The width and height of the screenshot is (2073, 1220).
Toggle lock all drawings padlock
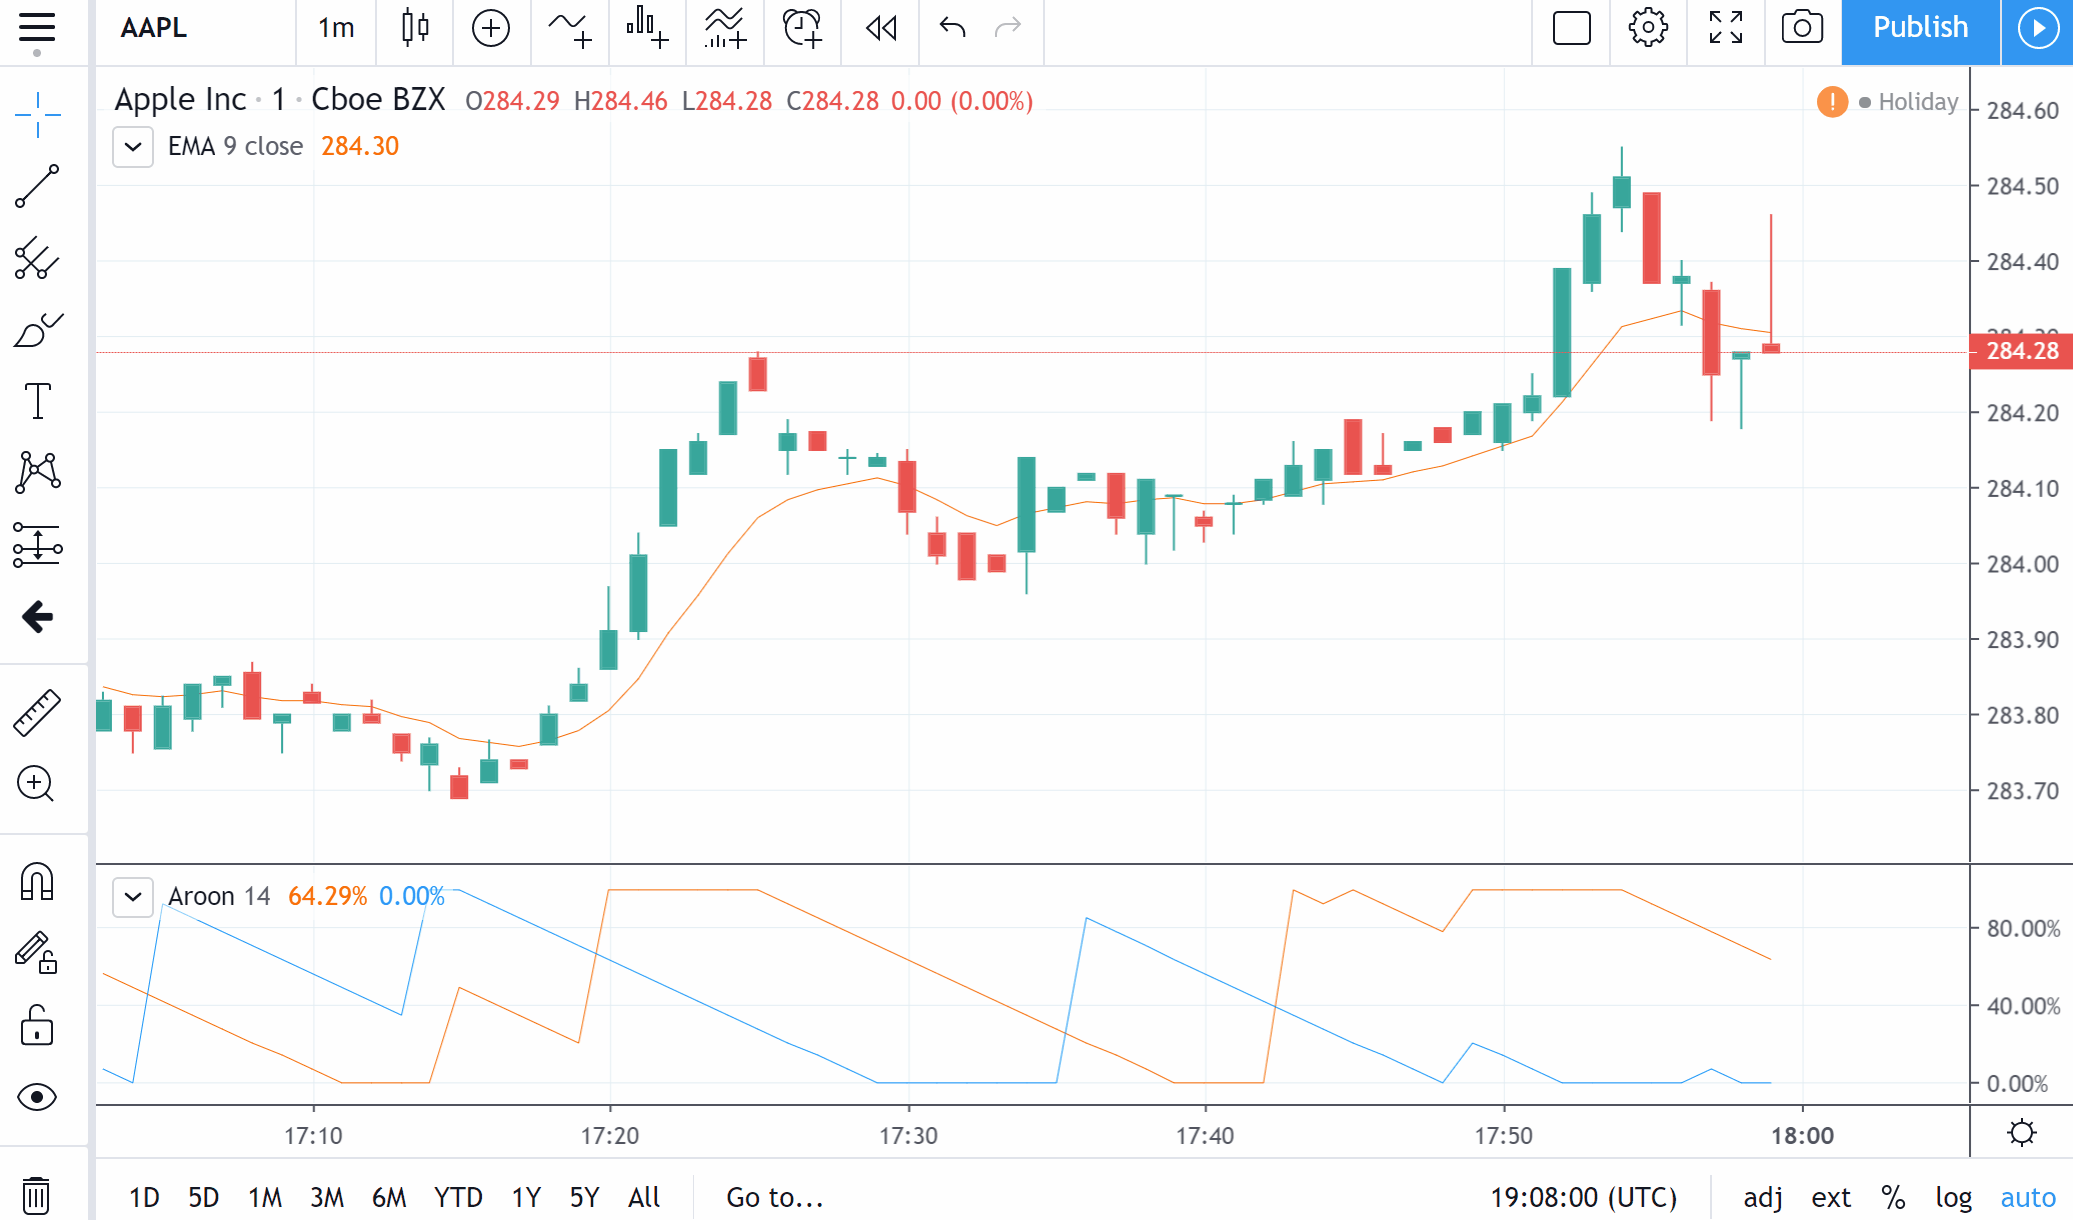click(37, 1026)
